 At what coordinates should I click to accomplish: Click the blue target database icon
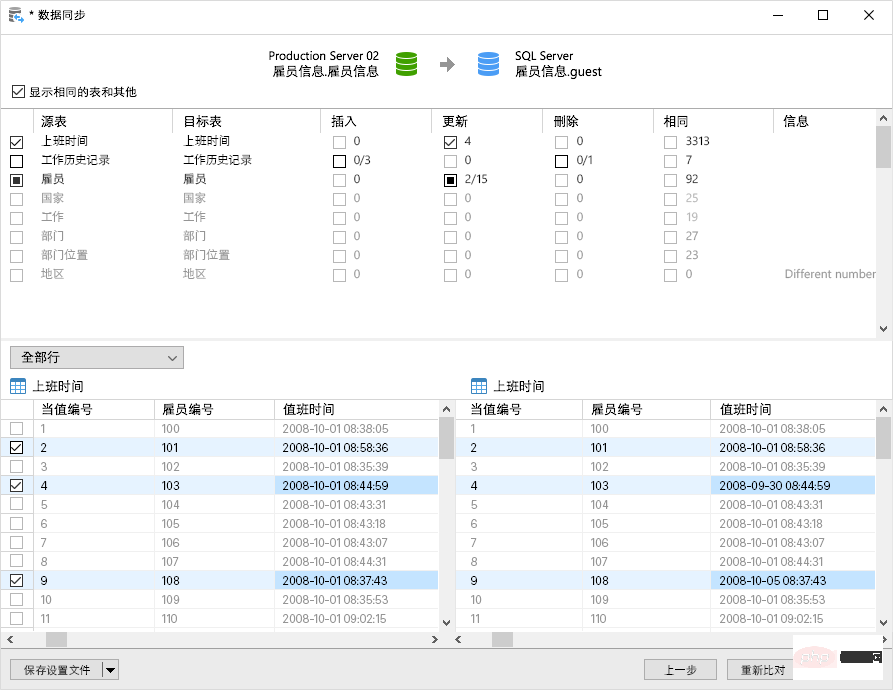coord(488,64)
